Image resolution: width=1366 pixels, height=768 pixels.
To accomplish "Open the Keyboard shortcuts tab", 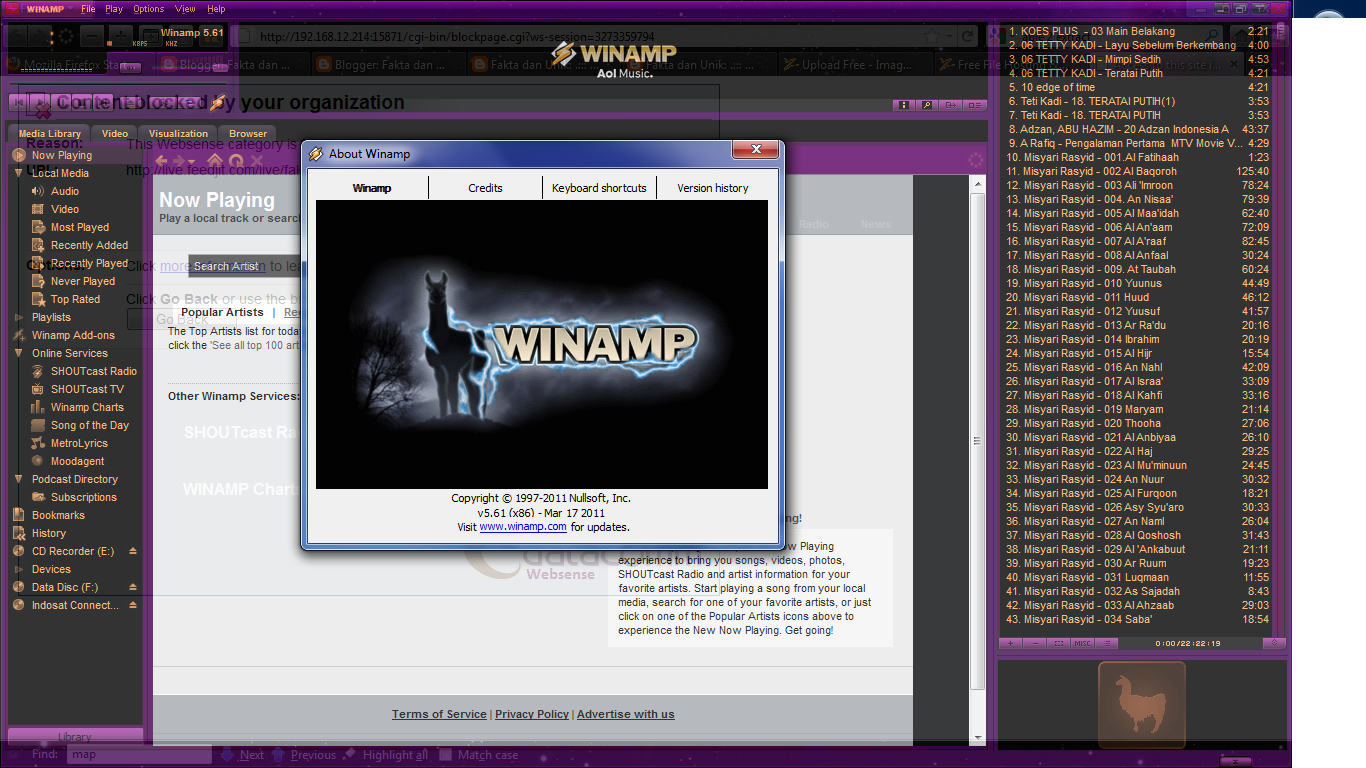I will (599, 187).
